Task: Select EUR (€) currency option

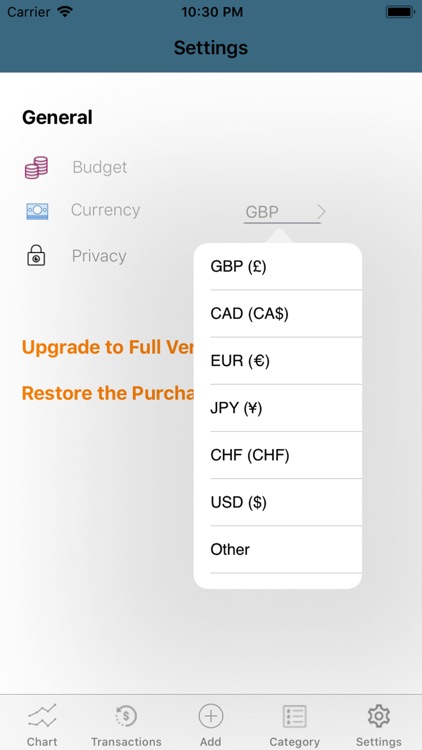Action: (278, 361)
